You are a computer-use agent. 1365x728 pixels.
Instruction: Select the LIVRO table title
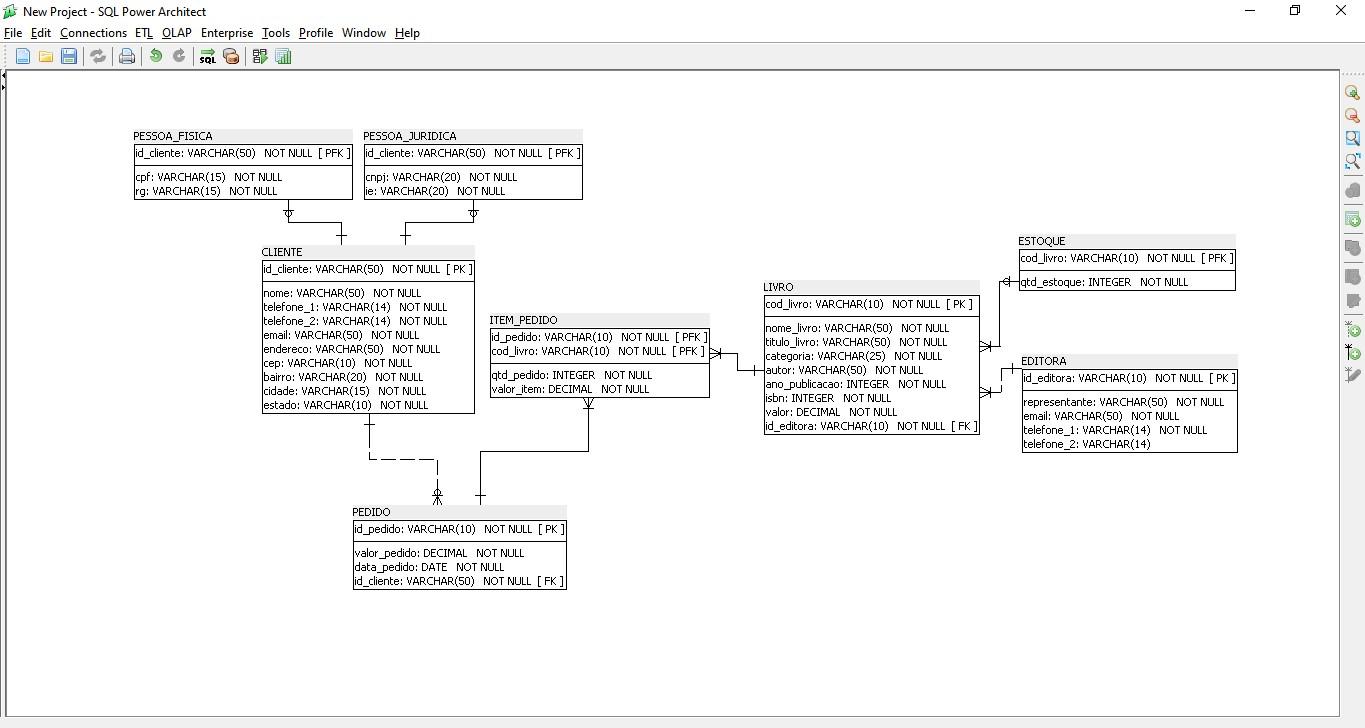click(778, 287)
